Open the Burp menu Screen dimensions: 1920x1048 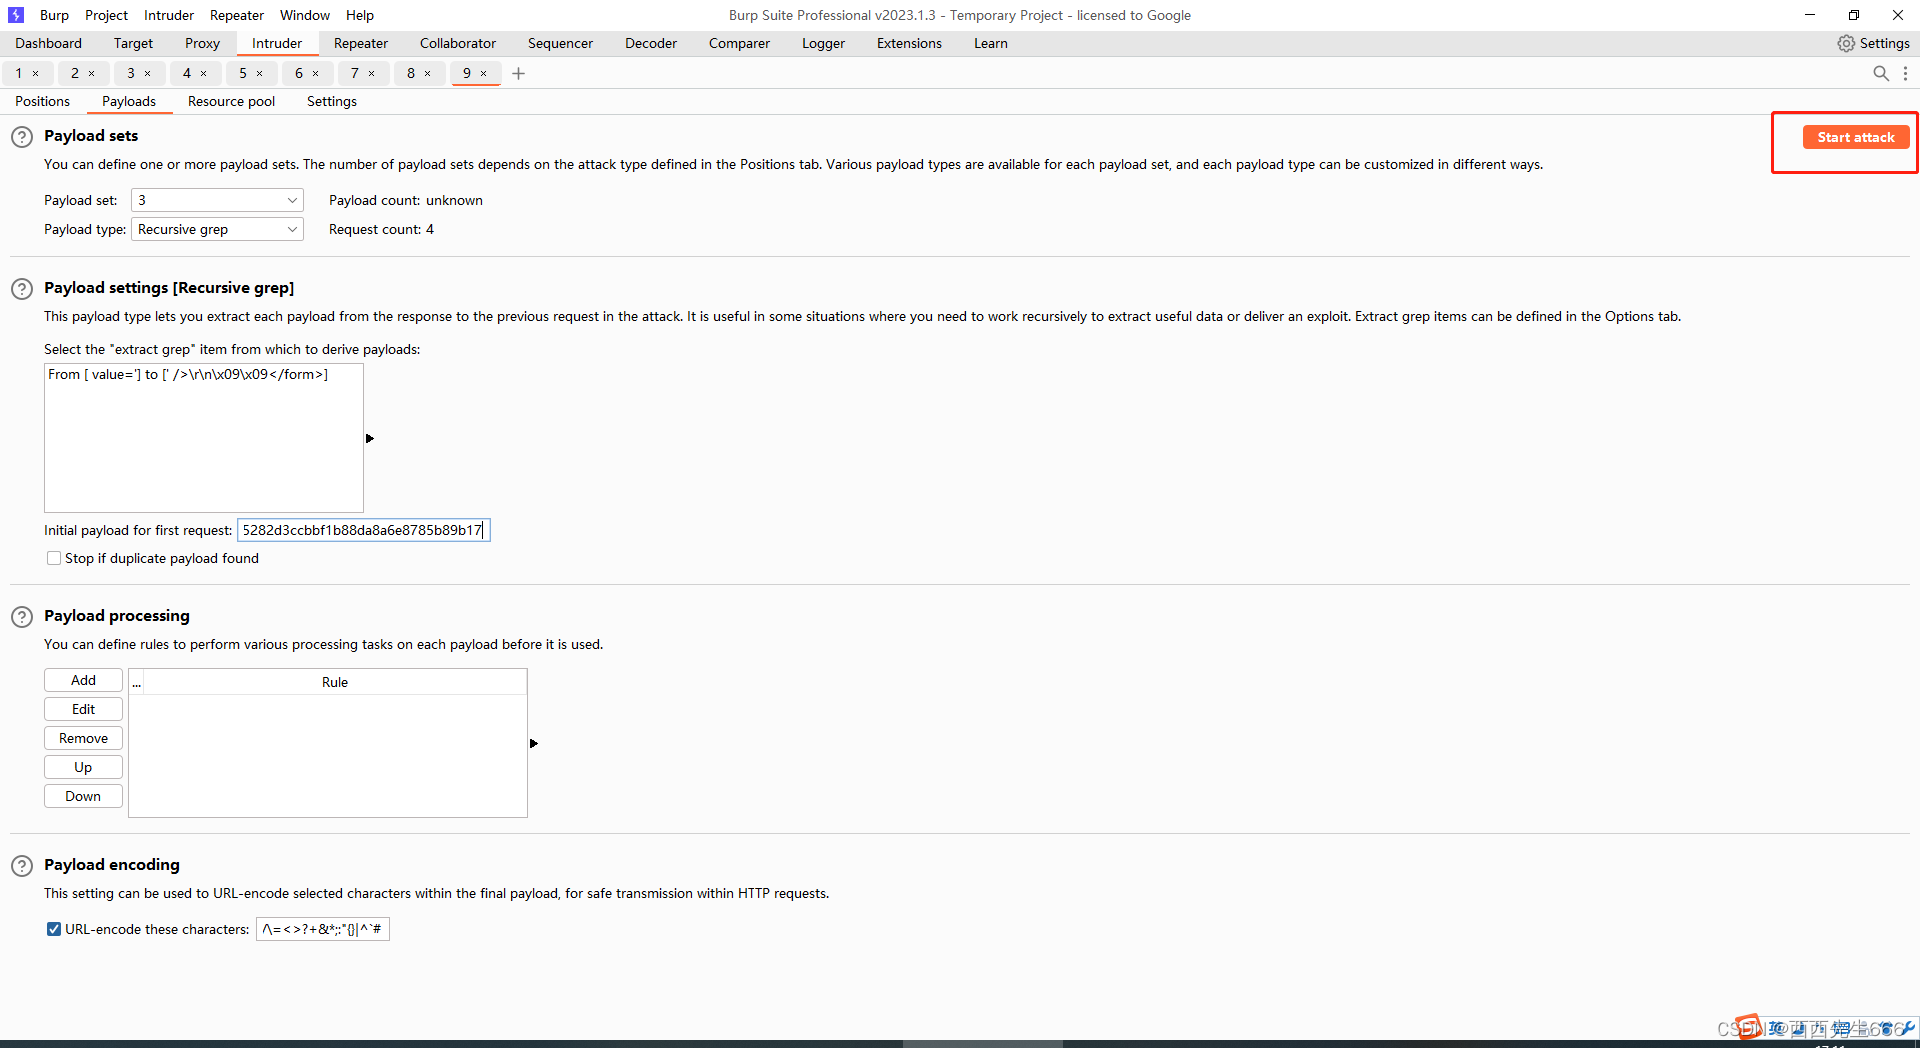(x=54, y=15)
